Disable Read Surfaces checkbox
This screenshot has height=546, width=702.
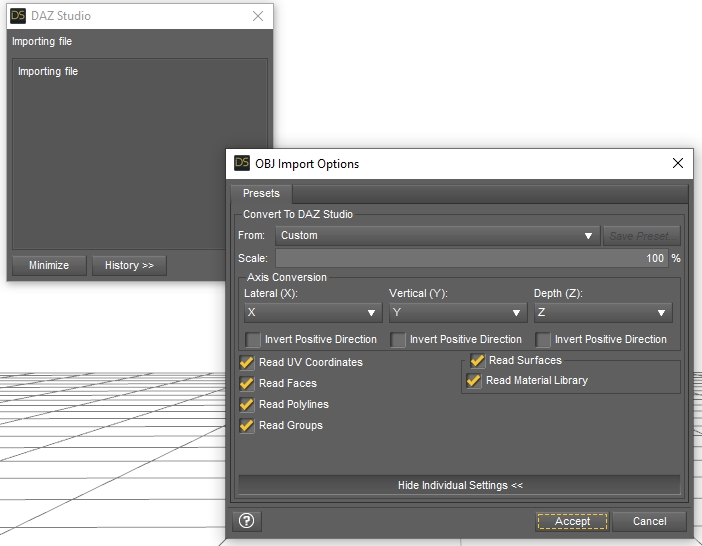[x=477, y=360]
